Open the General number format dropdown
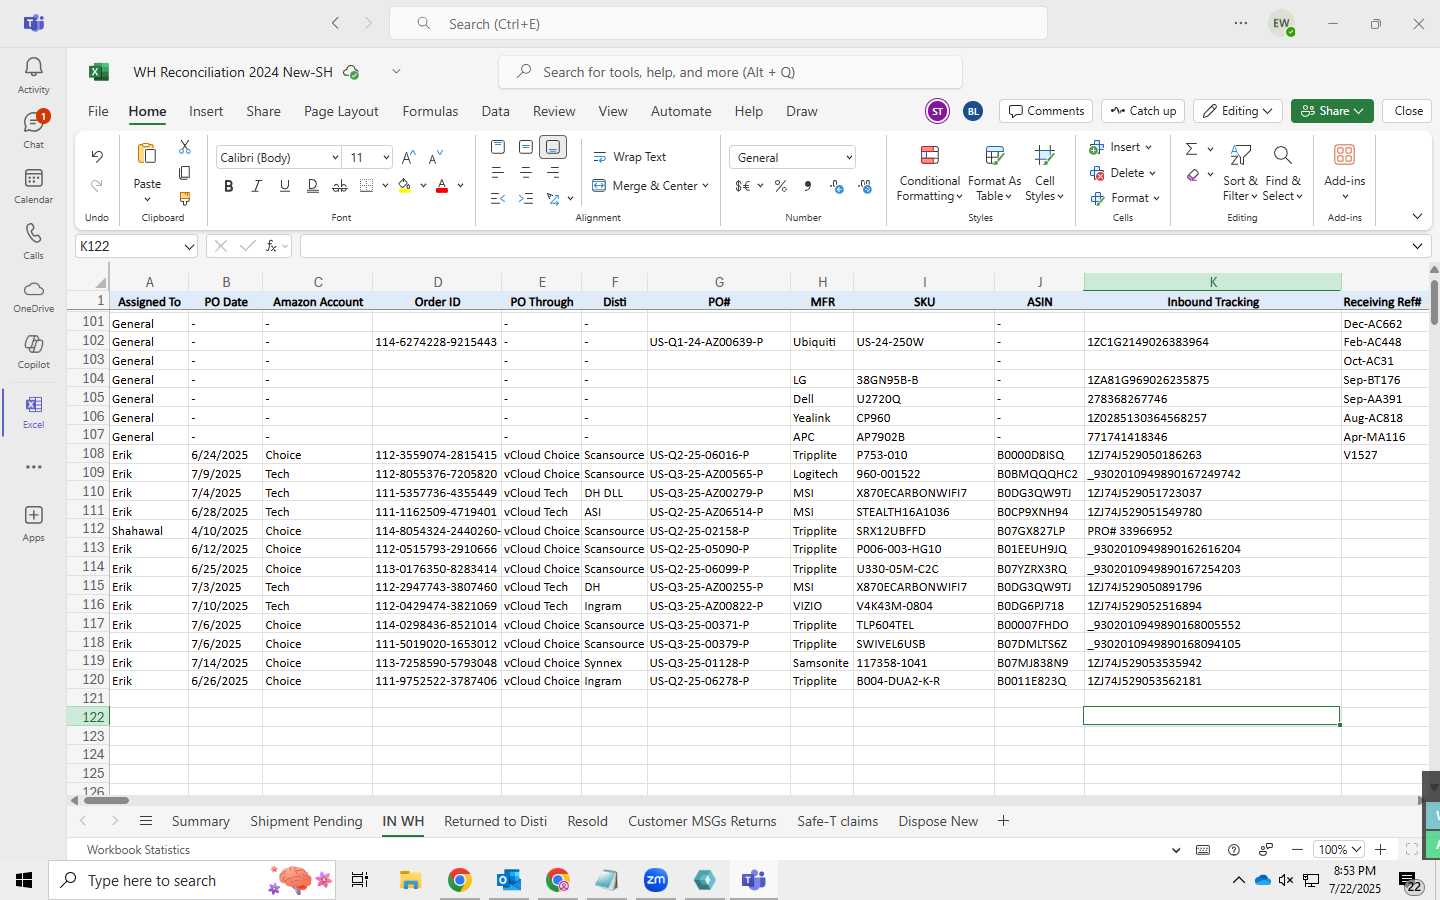1440x900 pixels. pyautogui.click(x=849, y=158)
